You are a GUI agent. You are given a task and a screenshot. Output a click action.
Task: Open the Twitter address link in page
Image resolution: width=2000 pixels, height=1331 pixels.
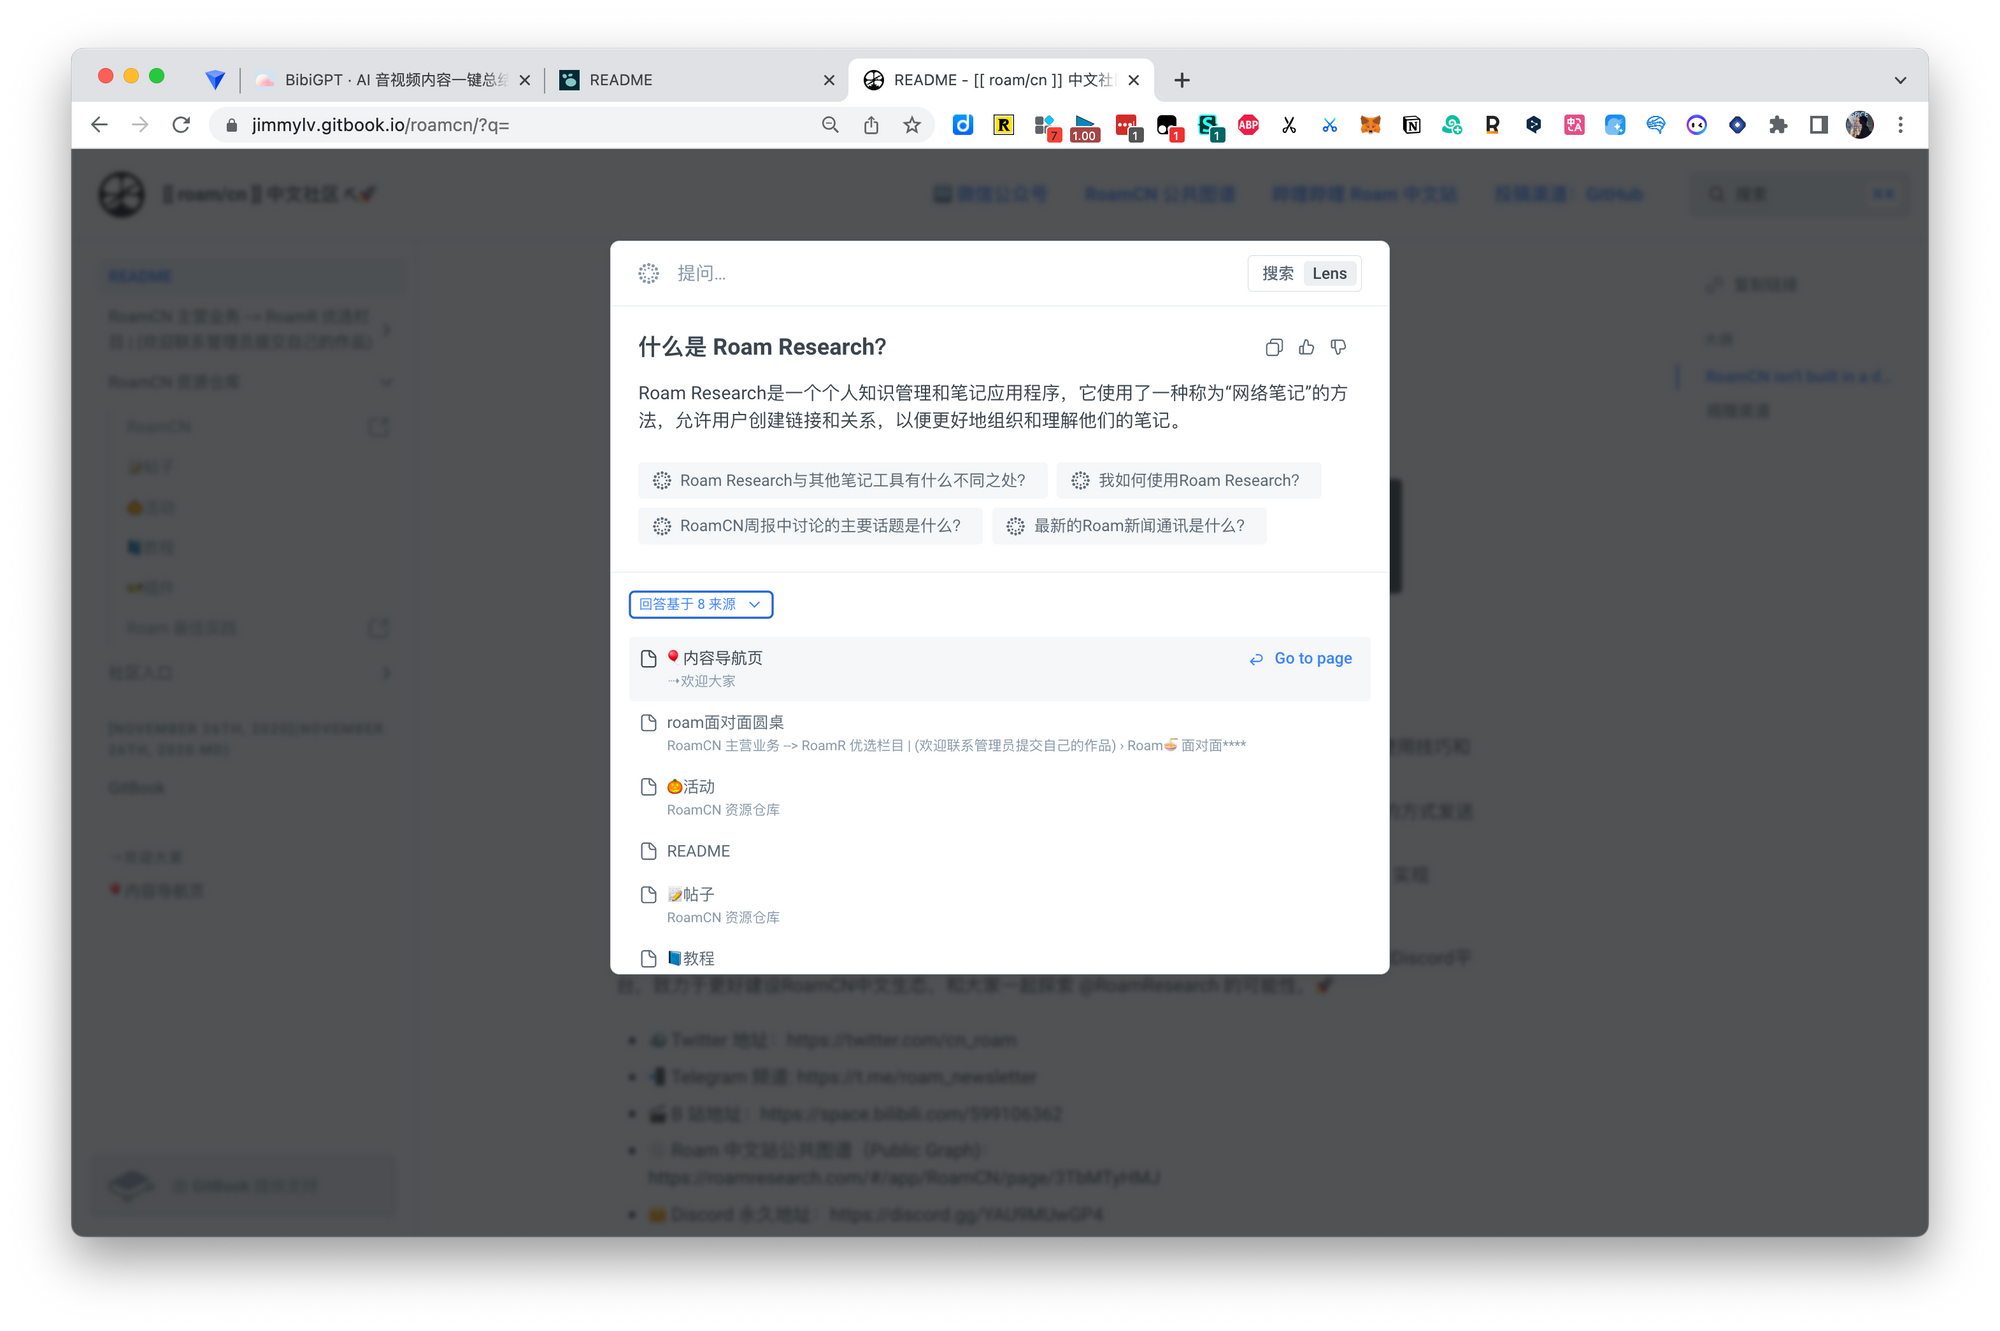901,1041
